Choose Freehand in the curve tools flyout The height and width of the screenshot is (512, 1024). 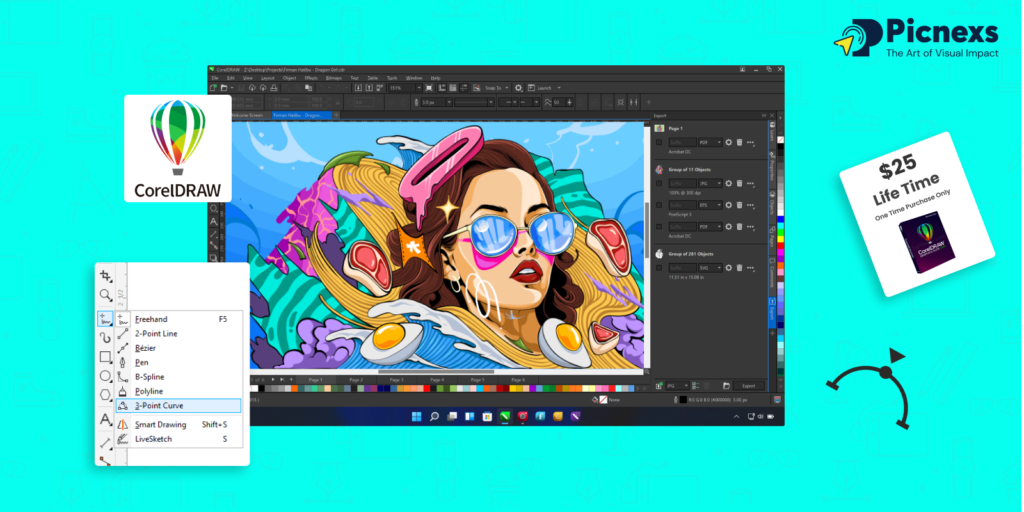pyautogui.click(x=178, y=319)
